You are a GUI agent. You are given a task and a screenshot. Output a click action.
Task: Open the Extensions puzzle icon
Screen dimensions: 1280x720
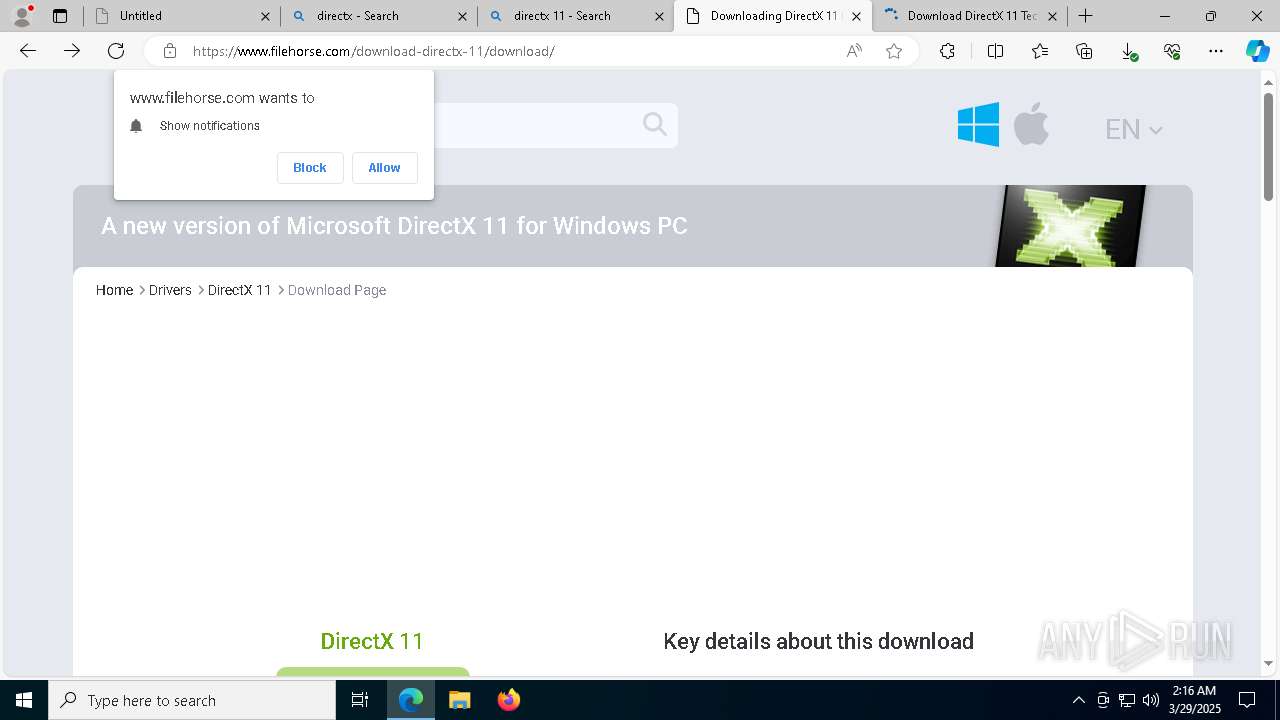tap(947, 51)
